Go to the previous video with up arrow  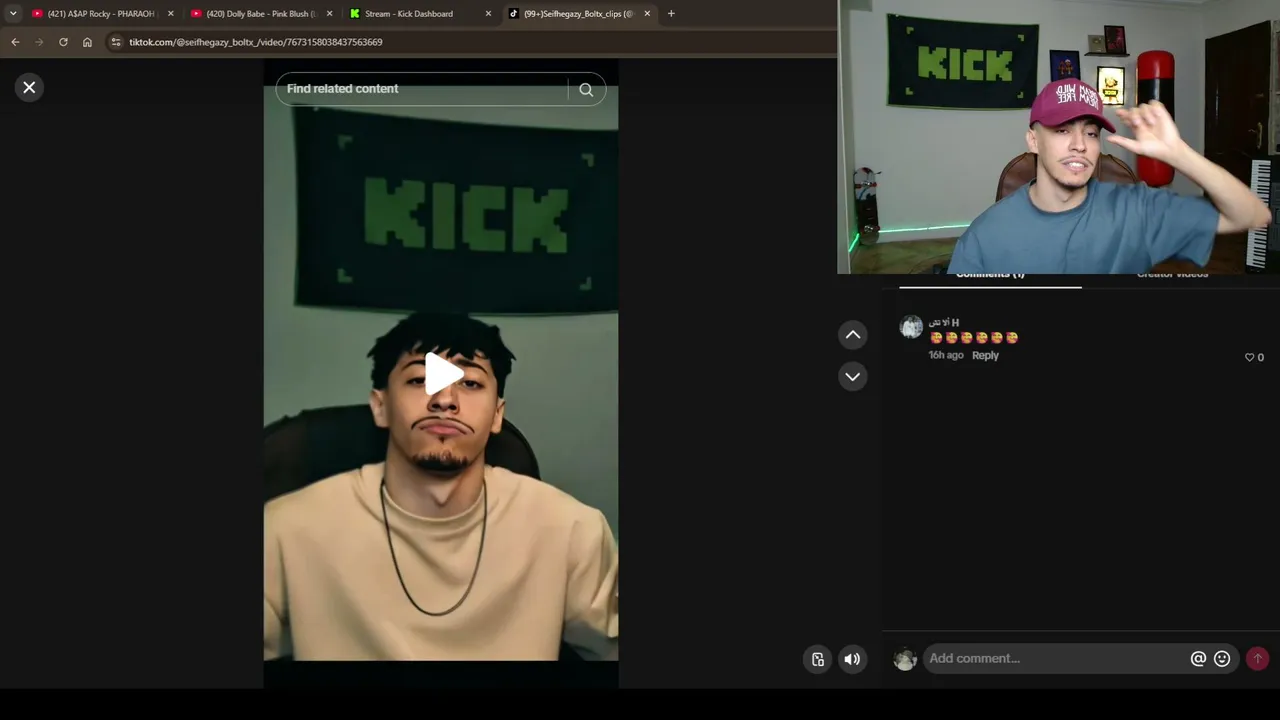853,335
